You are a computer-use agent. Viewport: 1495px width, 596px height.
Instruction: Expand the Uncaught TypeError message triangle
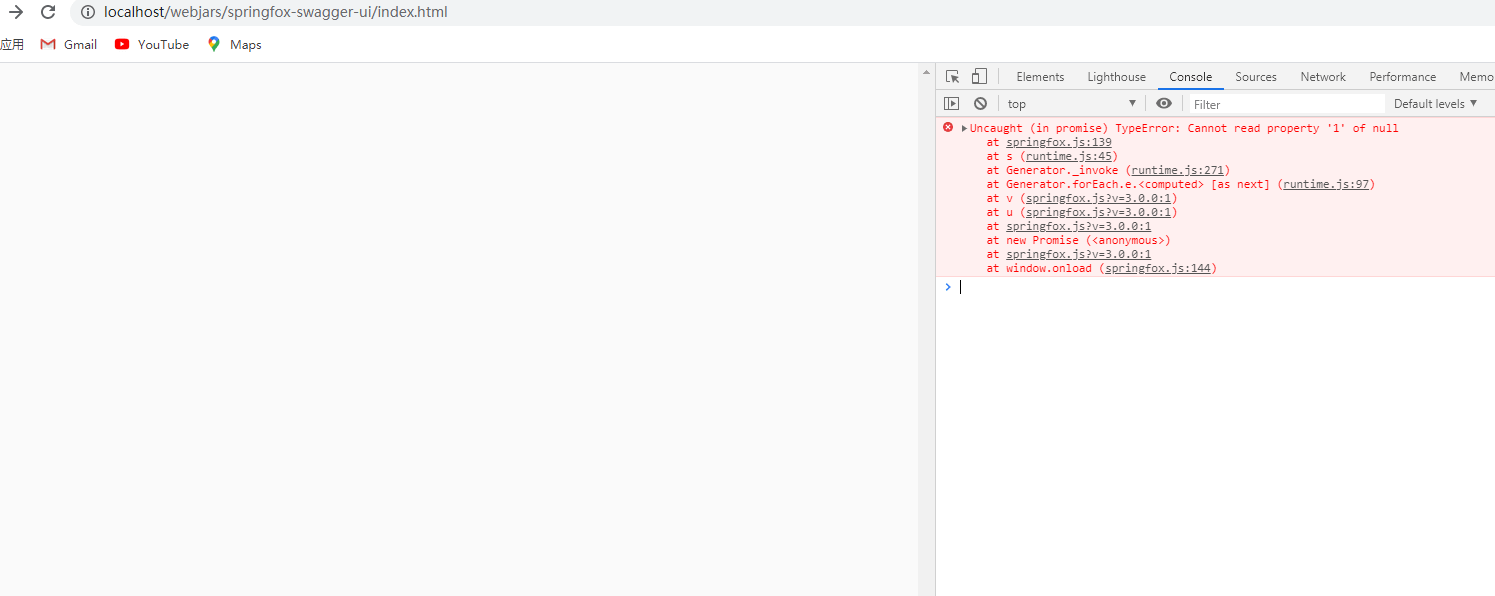tap(964, 129)
